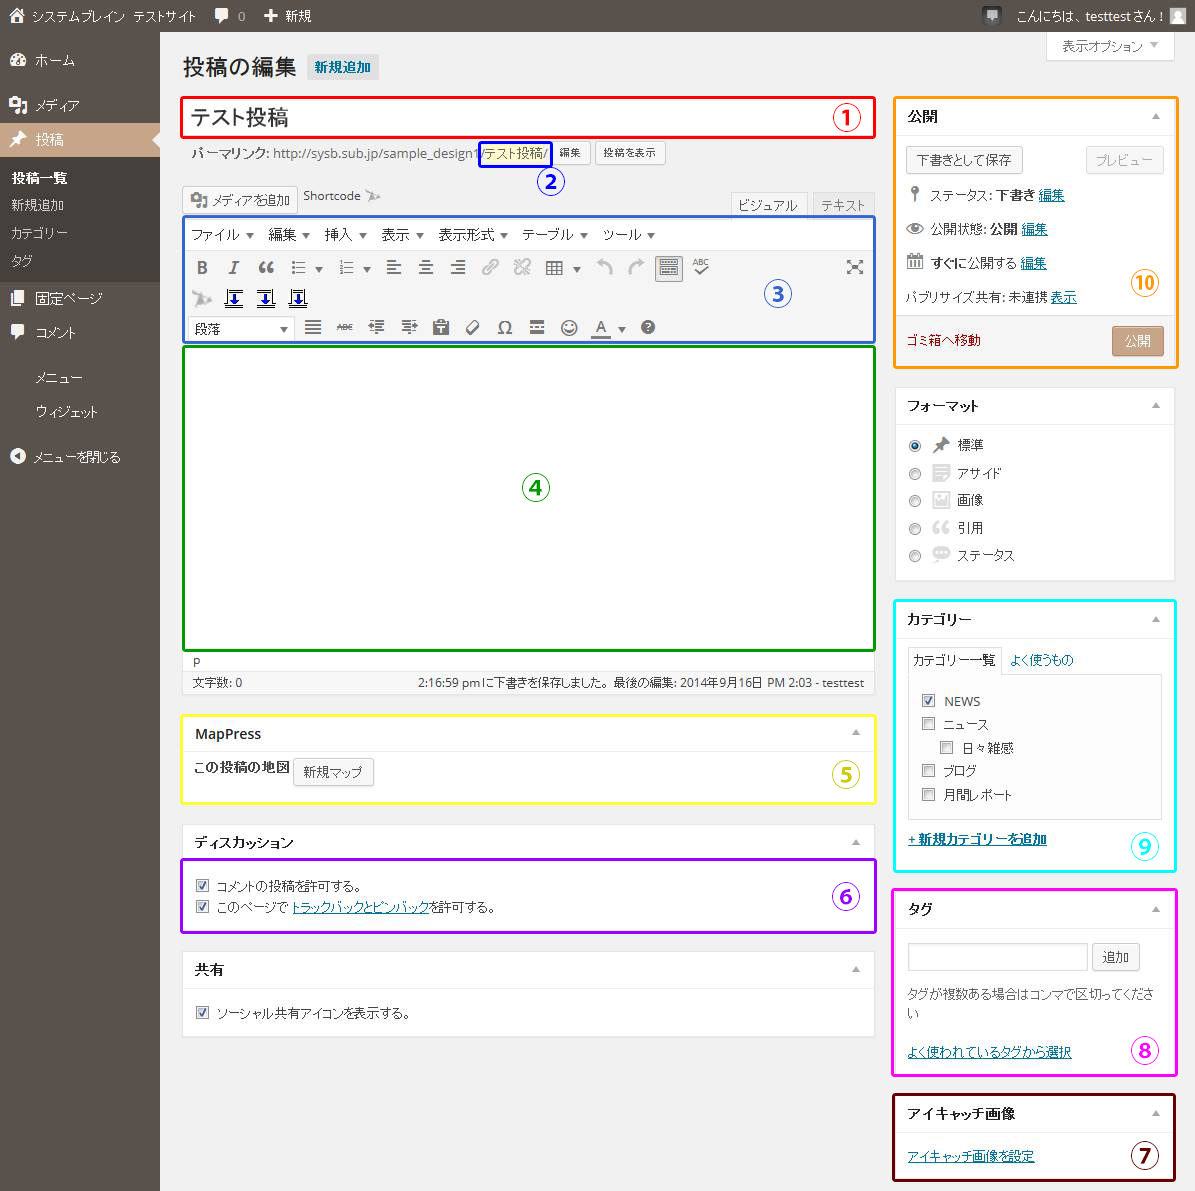The width and height of the screenshot is (1195, 1191).
Task: Uncheck コメントの投稿を許可する checkbox
Action: [203, 886]
